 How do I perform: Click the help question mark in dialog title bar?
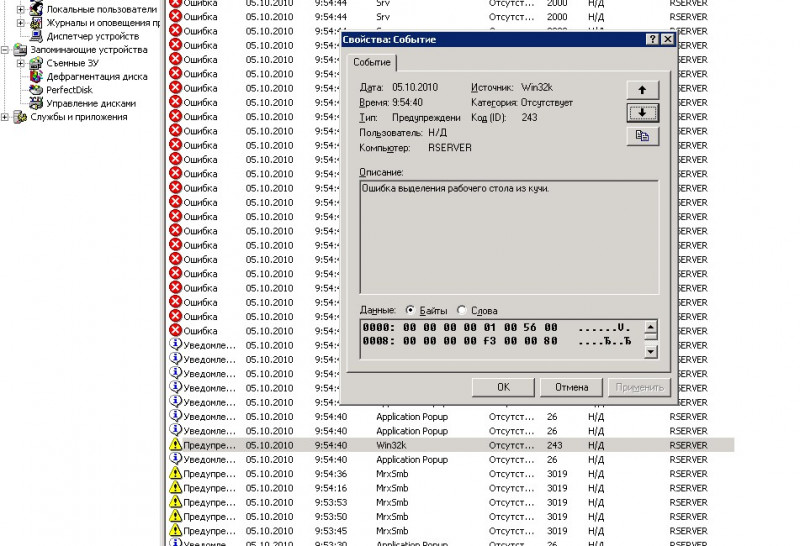point(652,39)
